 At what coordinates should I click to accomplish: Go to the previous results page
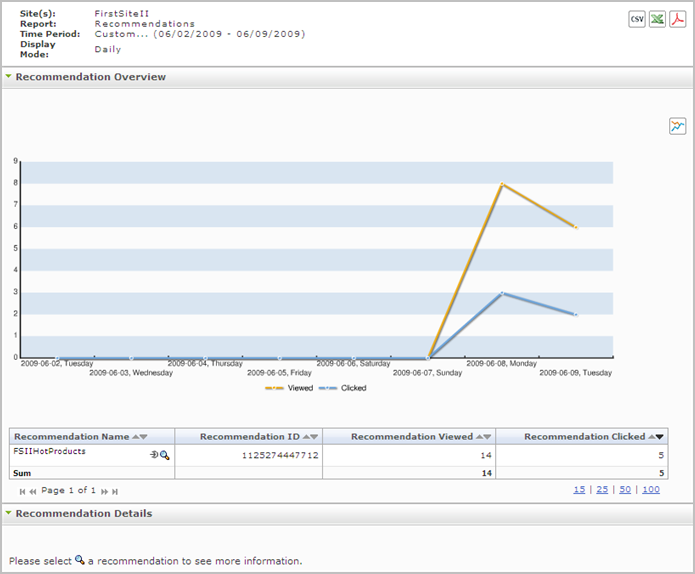33,492
